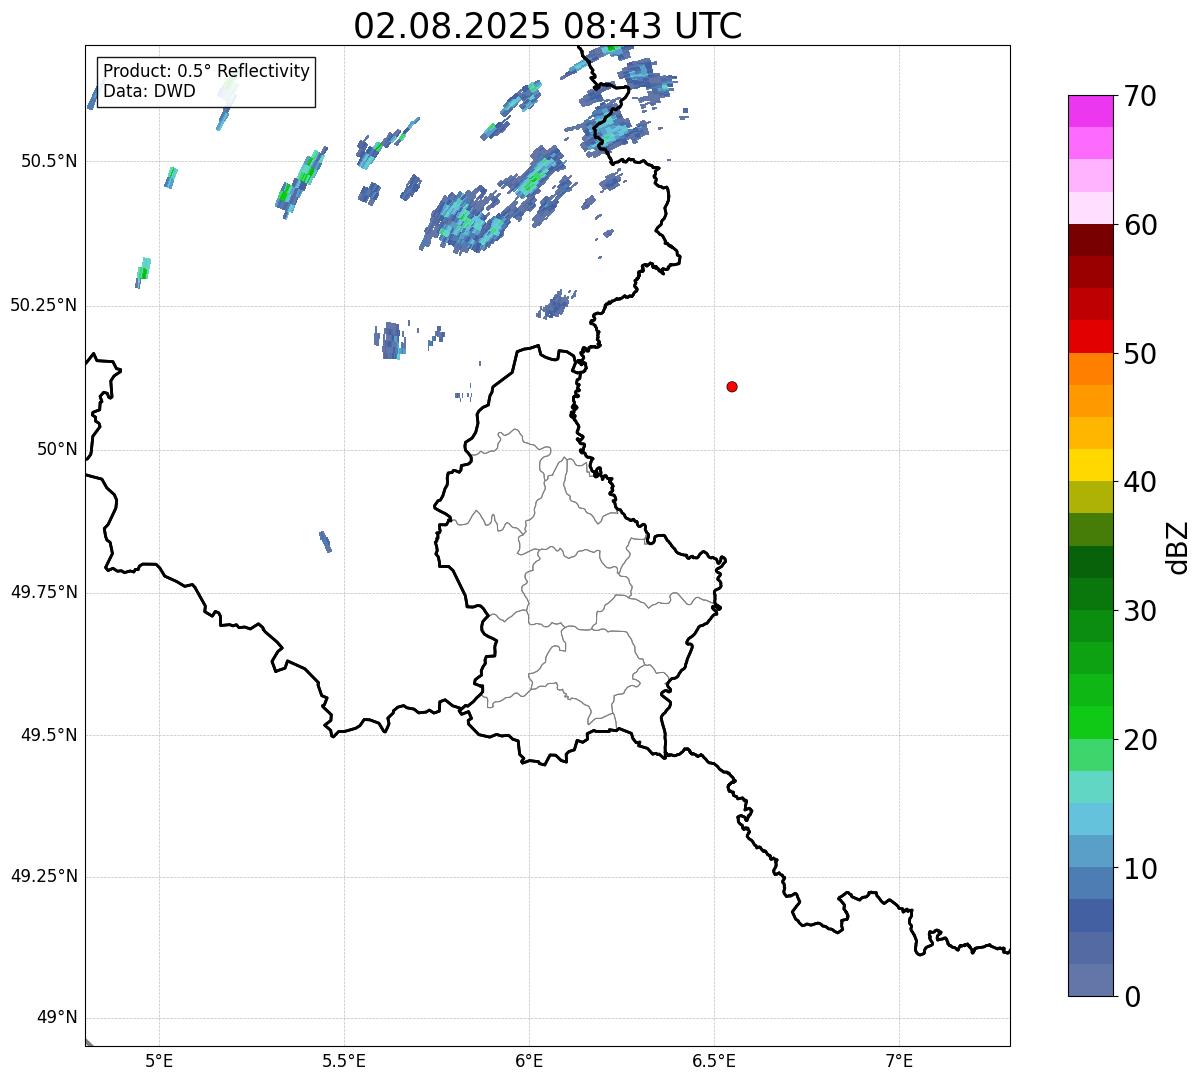Click the orange colorbar swatch below 50
1202x1081 pixels.
tap(1090, 369)
